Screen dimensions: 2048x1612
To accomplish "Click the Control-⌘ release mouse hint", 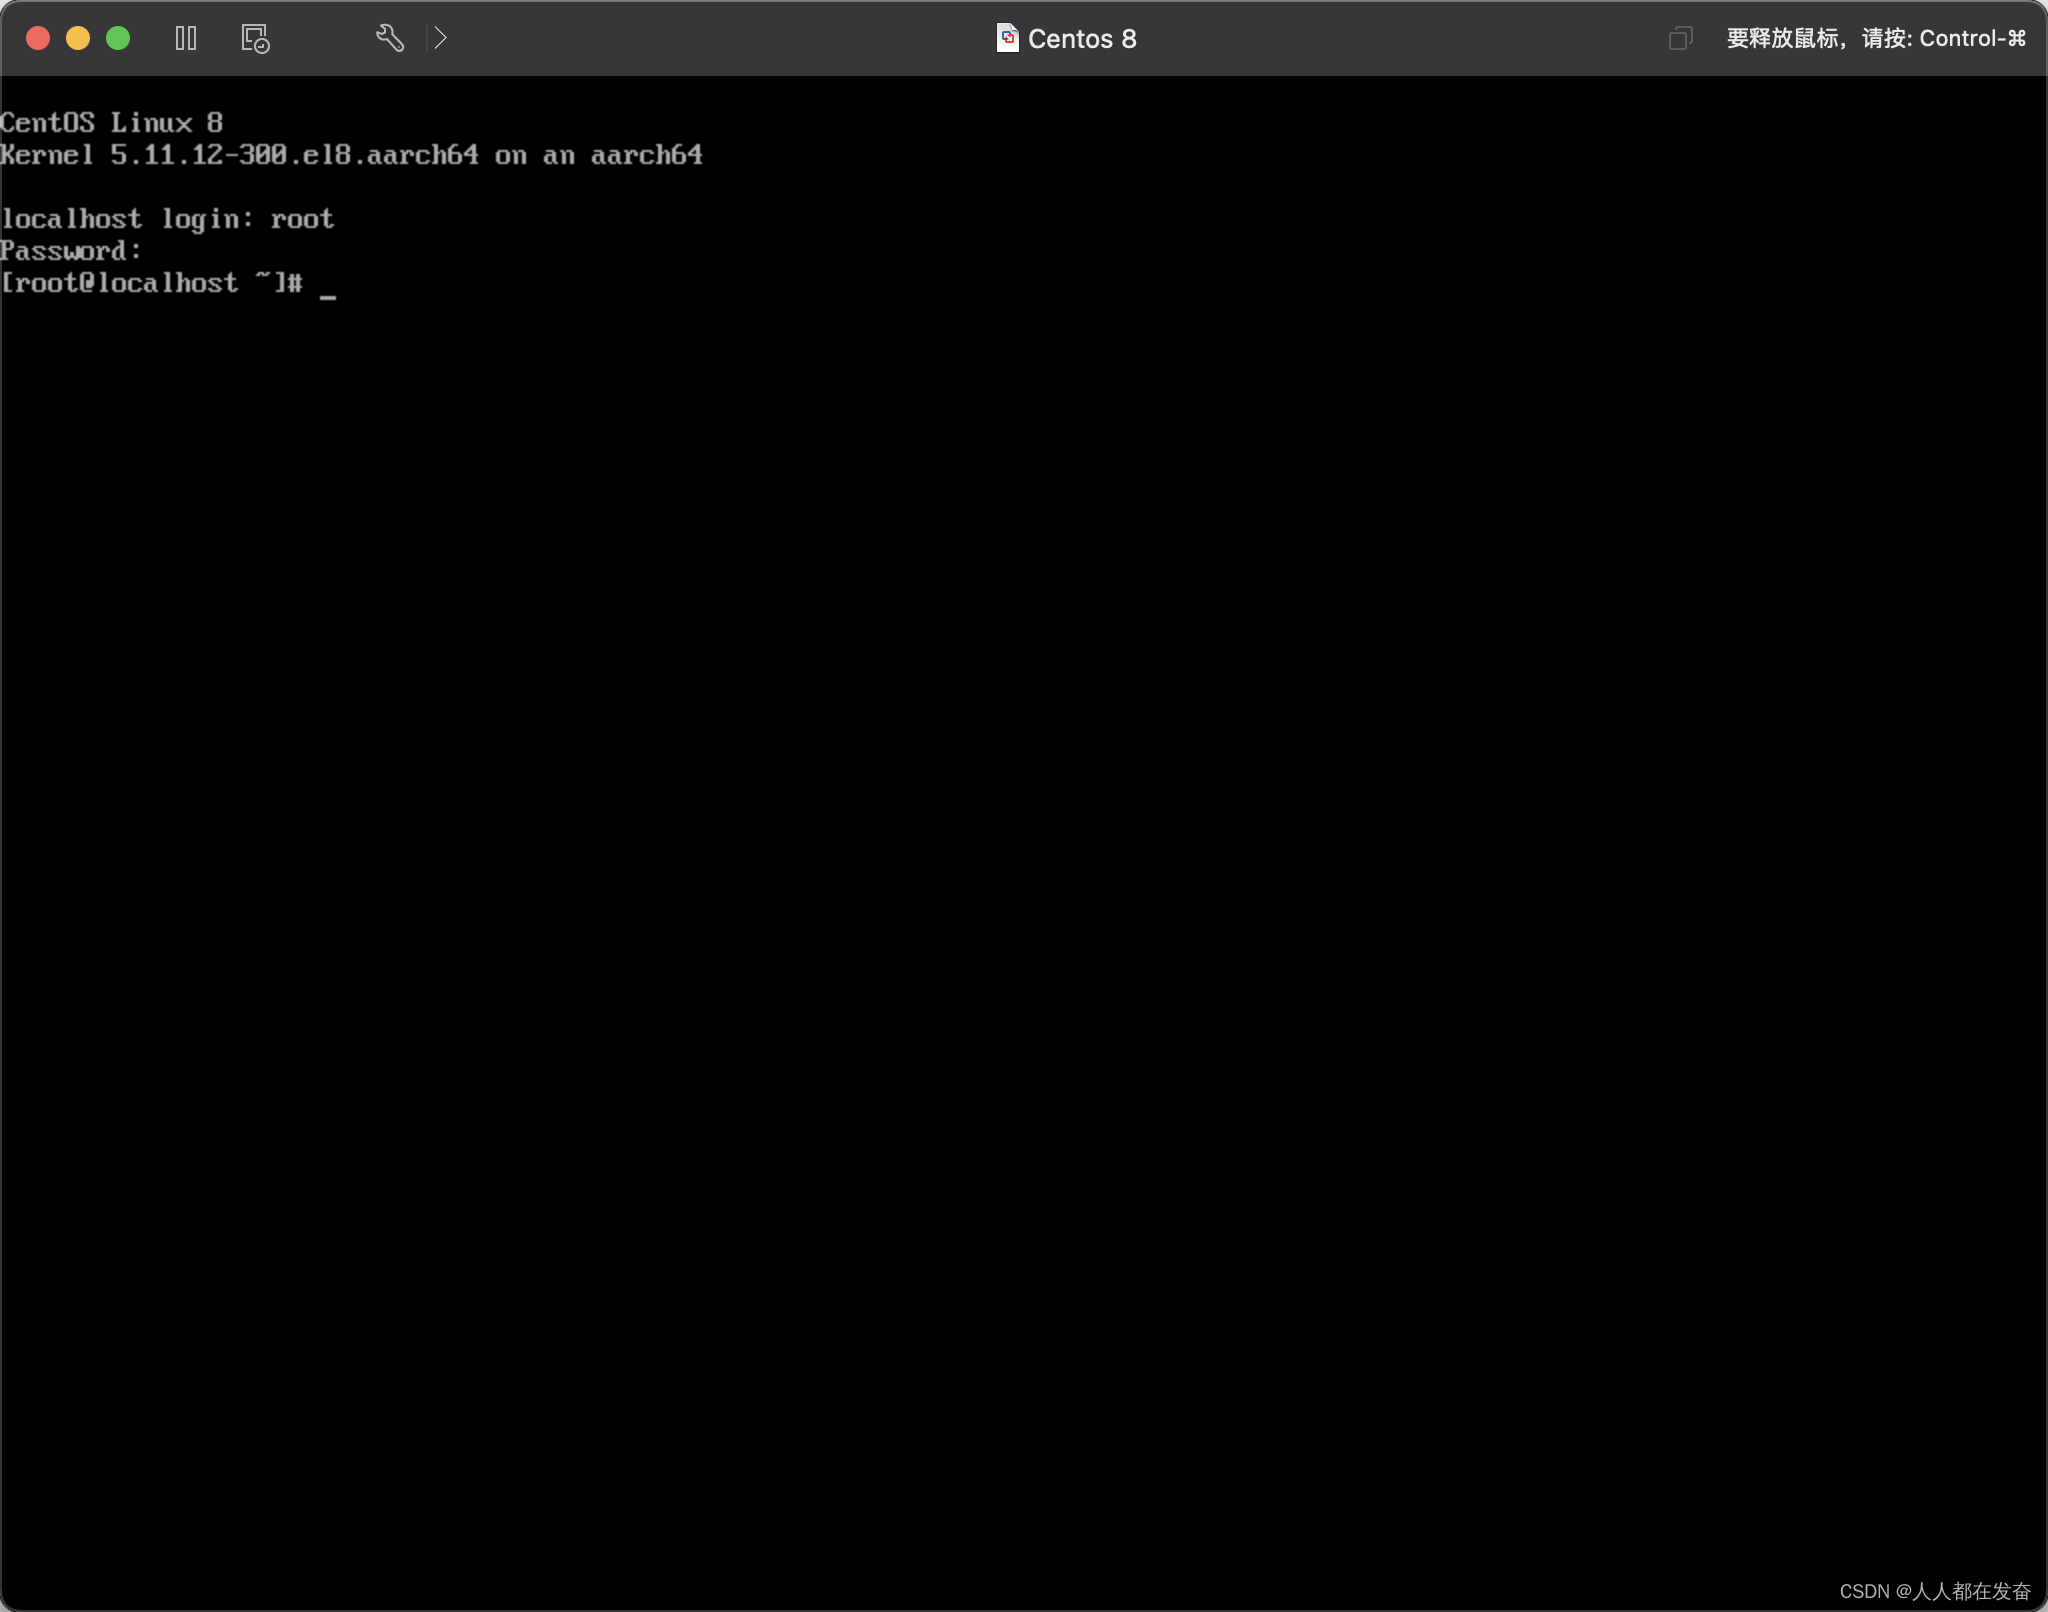I will pos(1876,38).
